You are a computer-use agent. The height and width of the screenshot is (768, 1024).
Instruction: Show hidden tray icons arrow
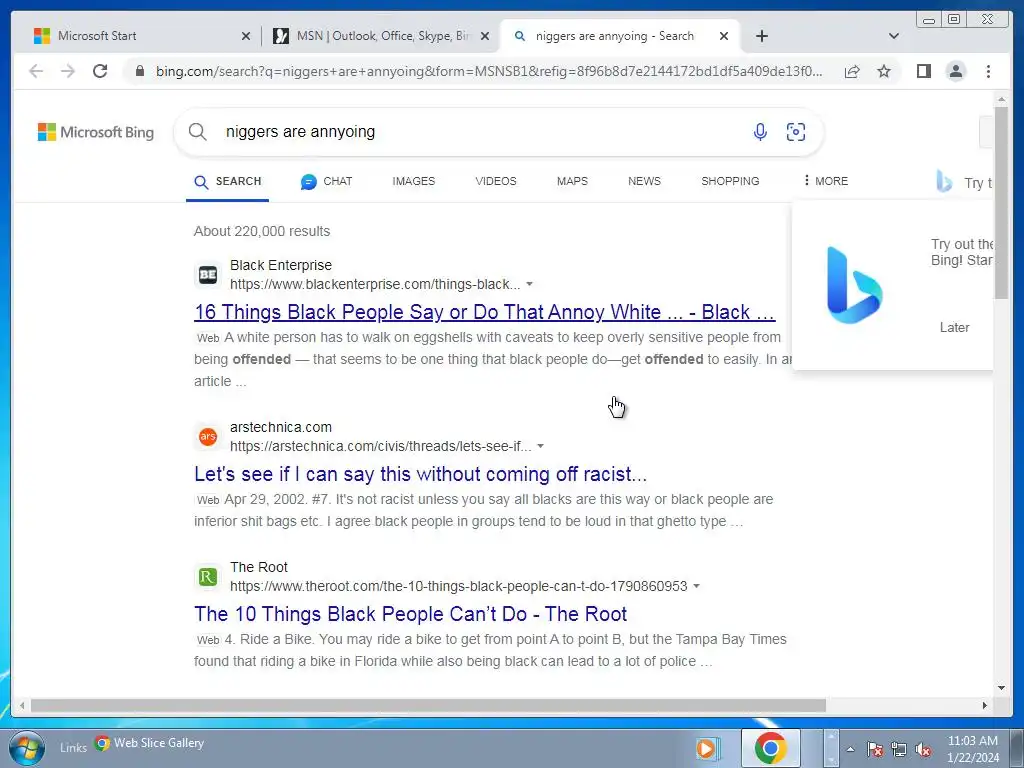point(850,749)
